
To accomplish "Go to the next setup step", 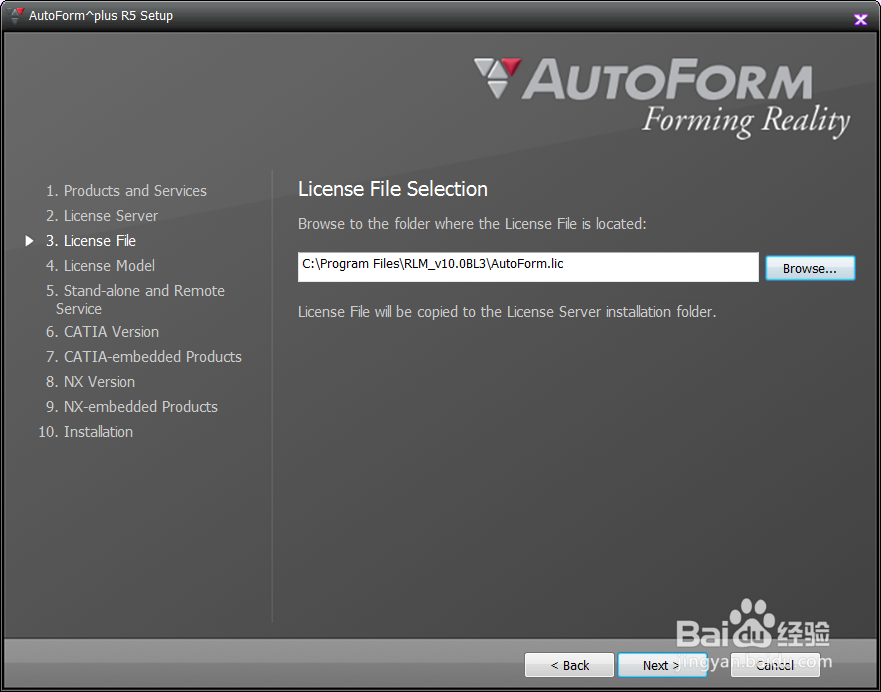I will (661, 665).
